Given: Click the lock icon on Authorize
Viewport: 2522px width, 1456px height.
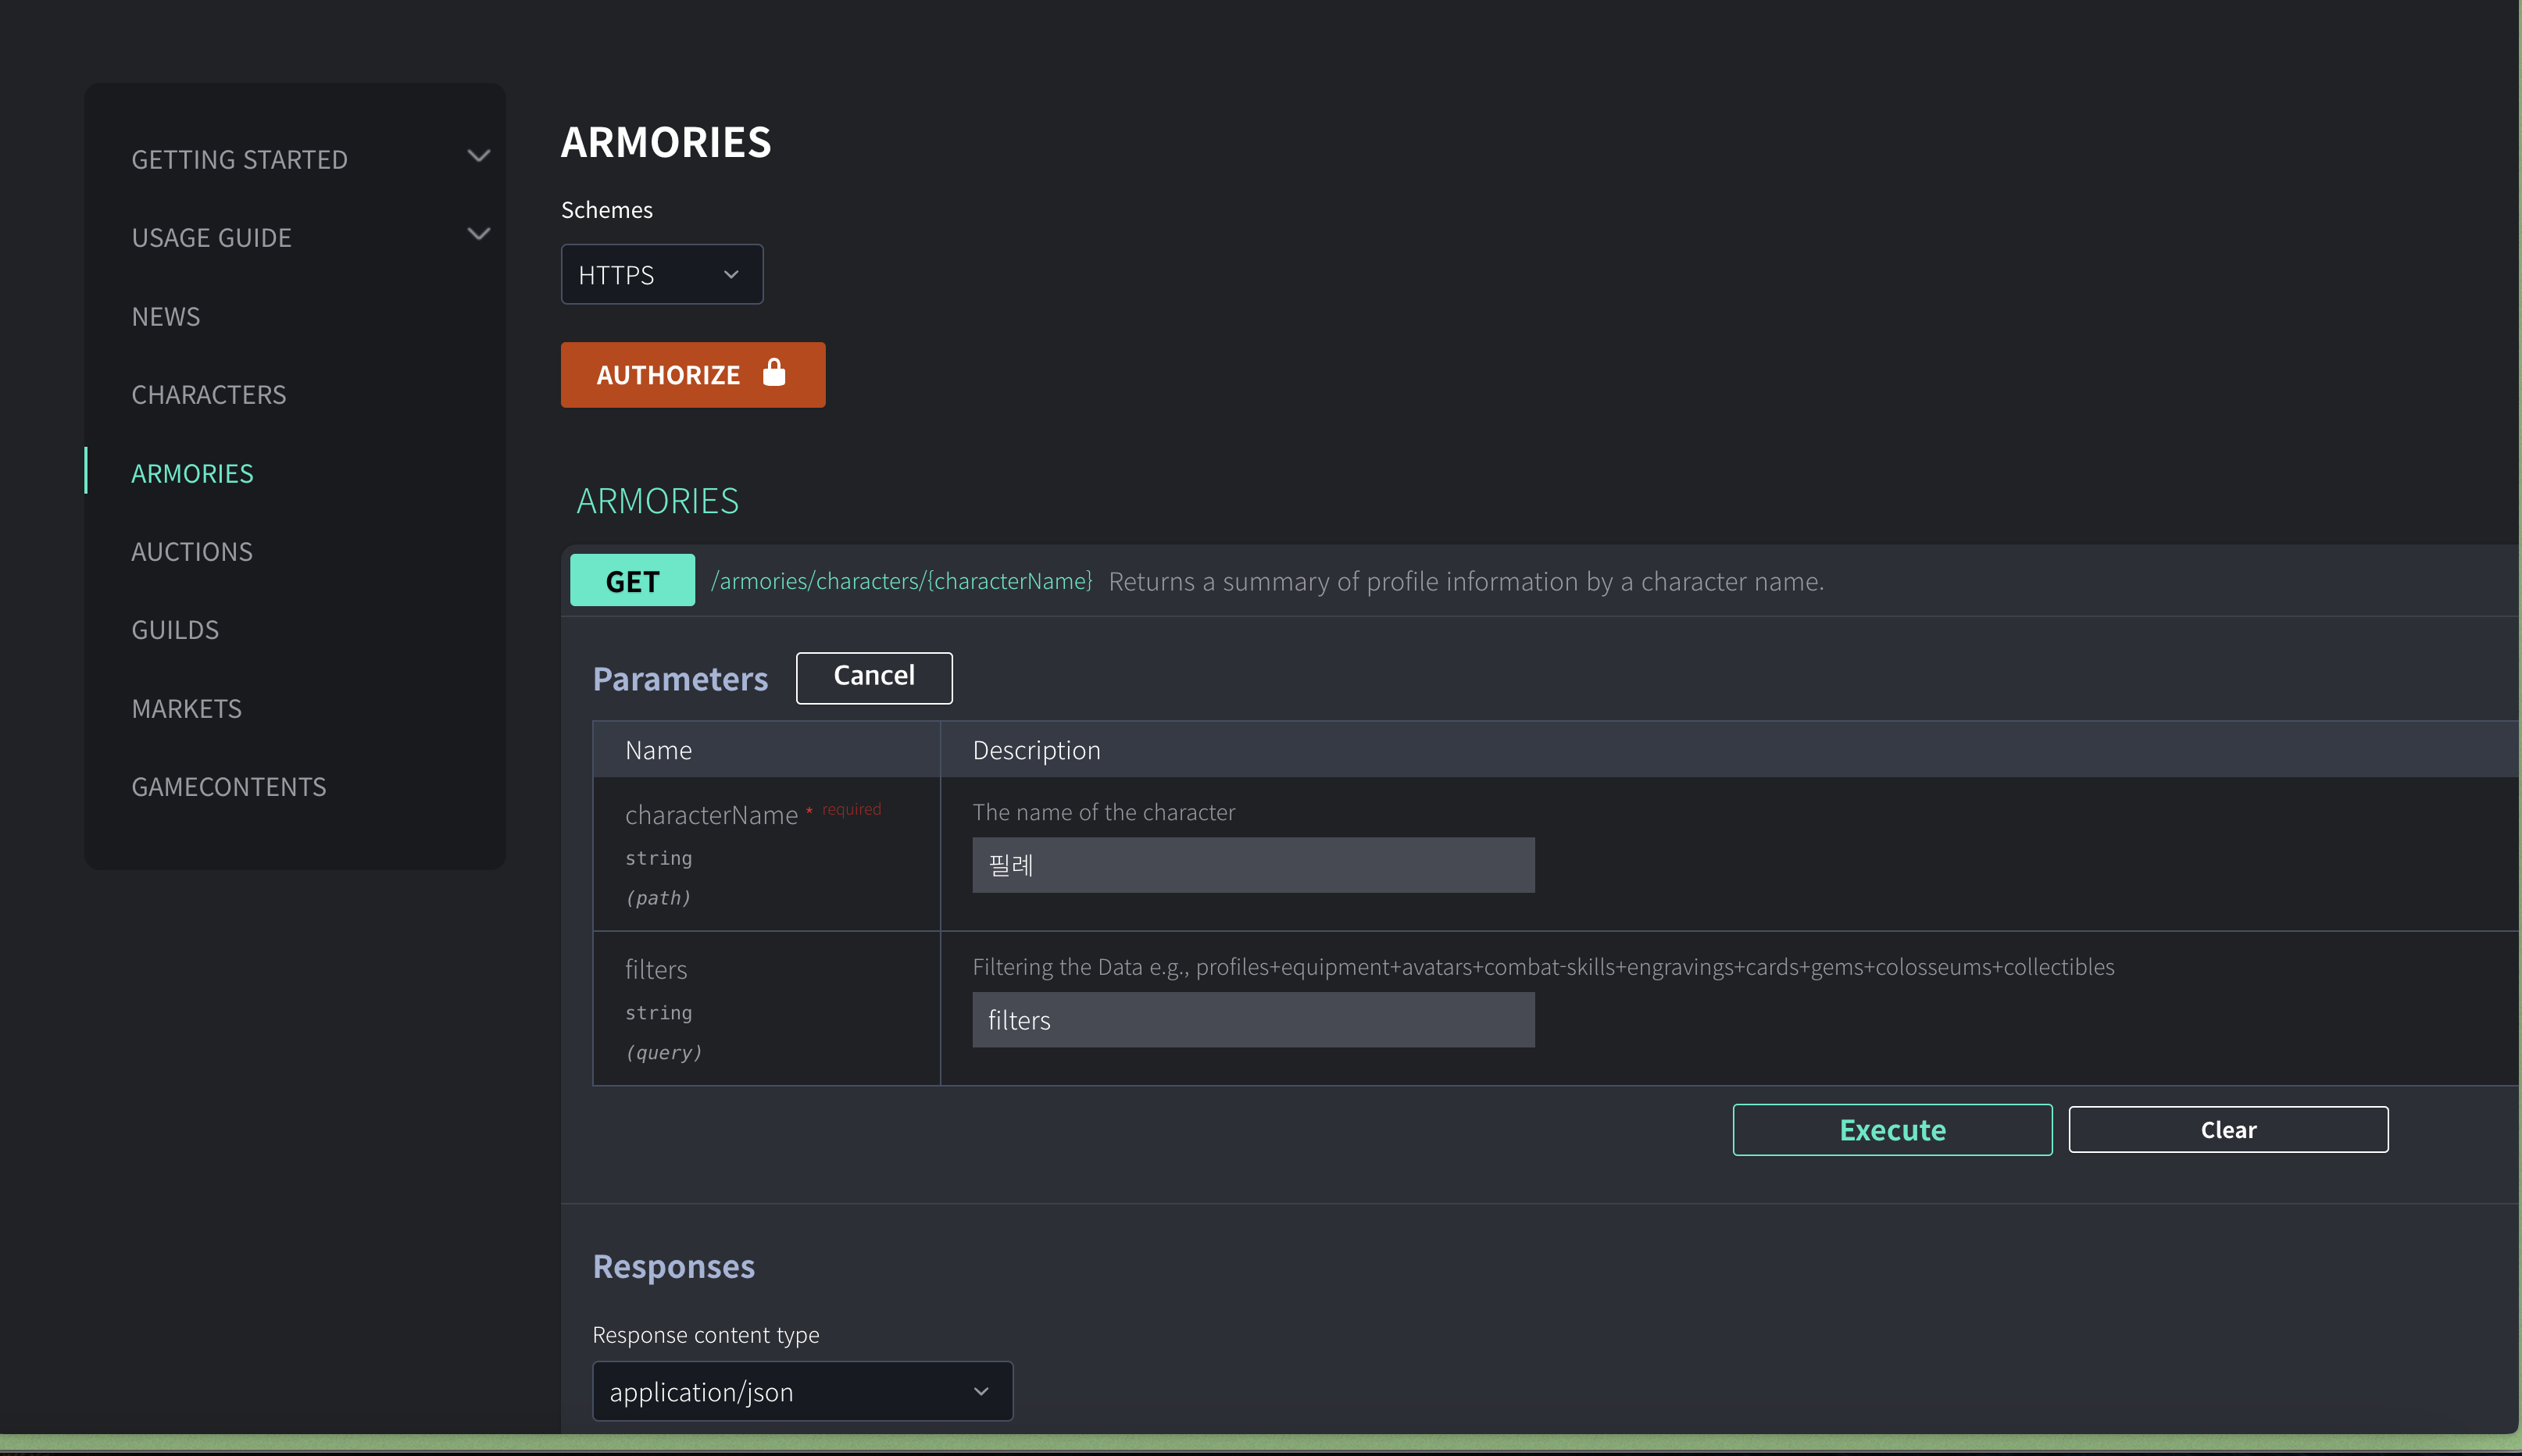Looking at the screenshot, I should [774, 373].
